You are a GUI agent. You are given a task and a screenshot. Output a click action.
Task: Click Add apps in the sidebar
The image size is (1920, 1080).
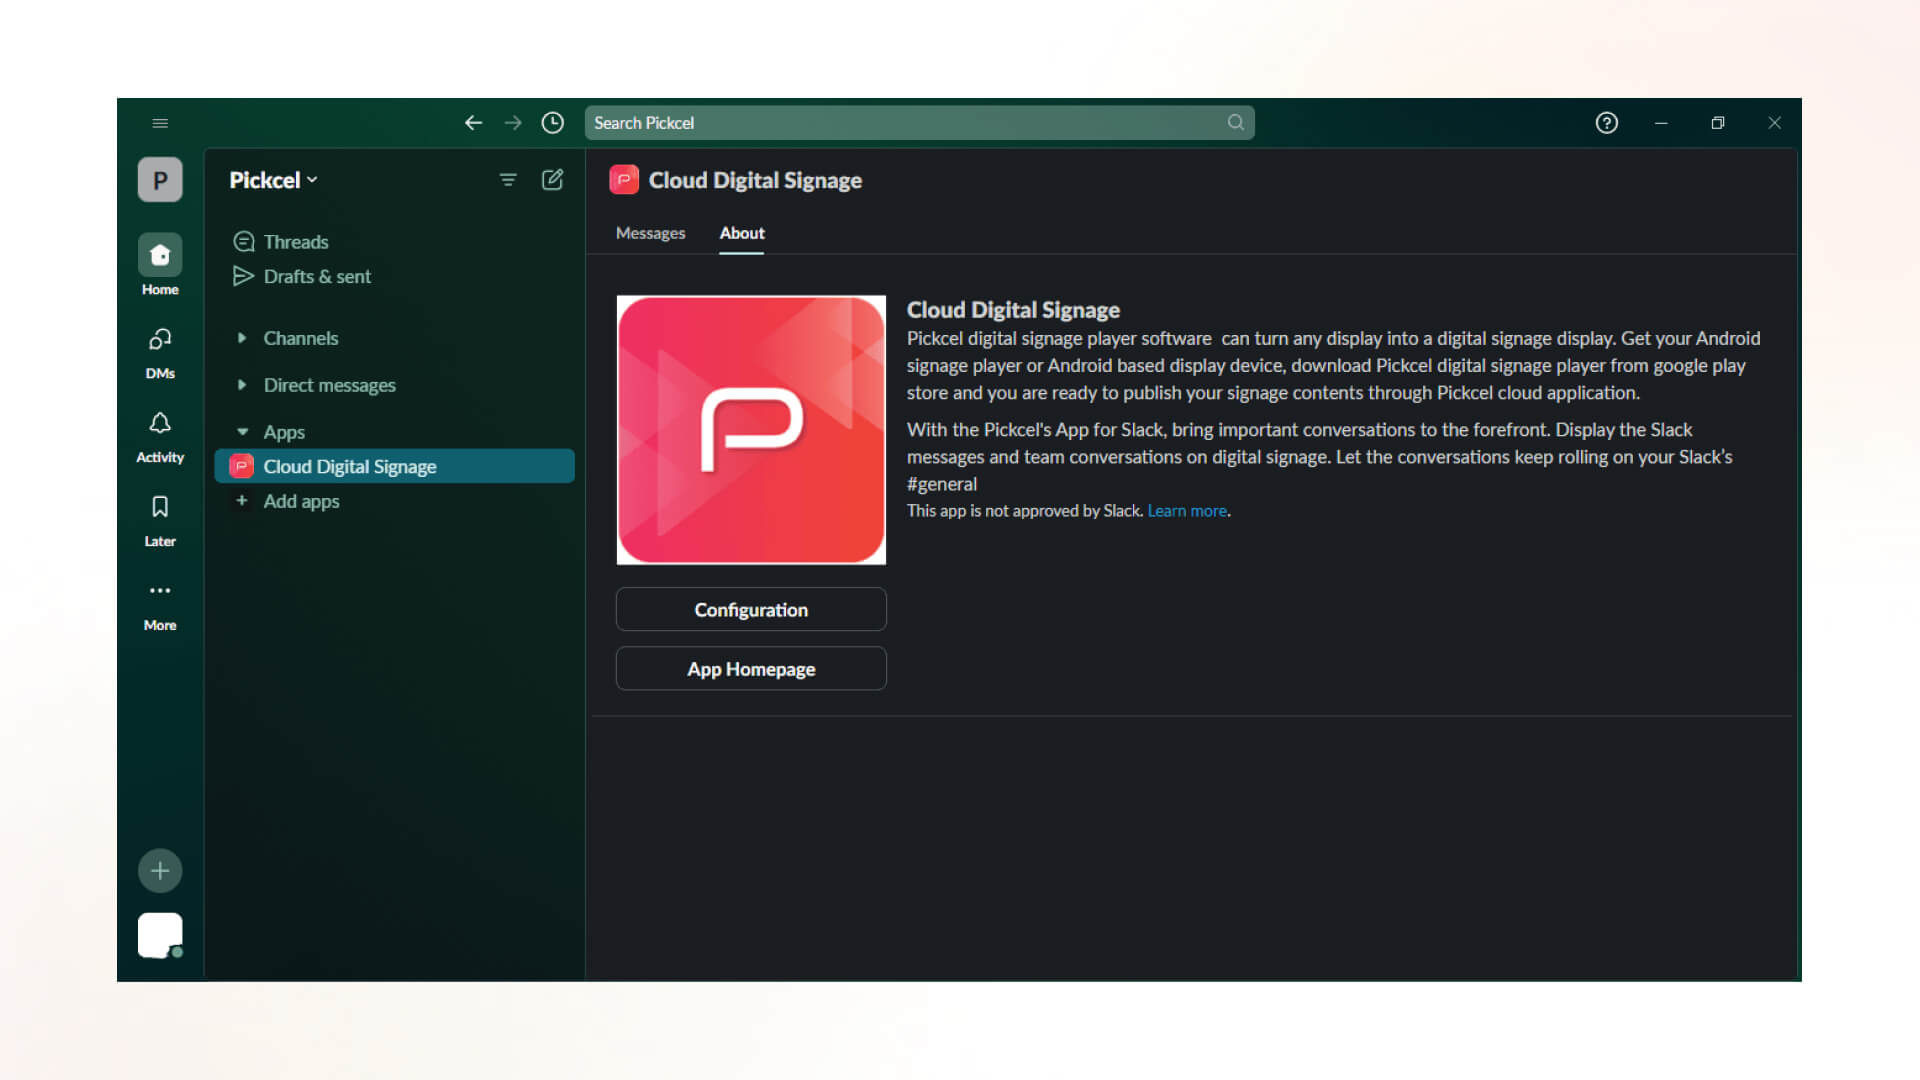(301, 501)
